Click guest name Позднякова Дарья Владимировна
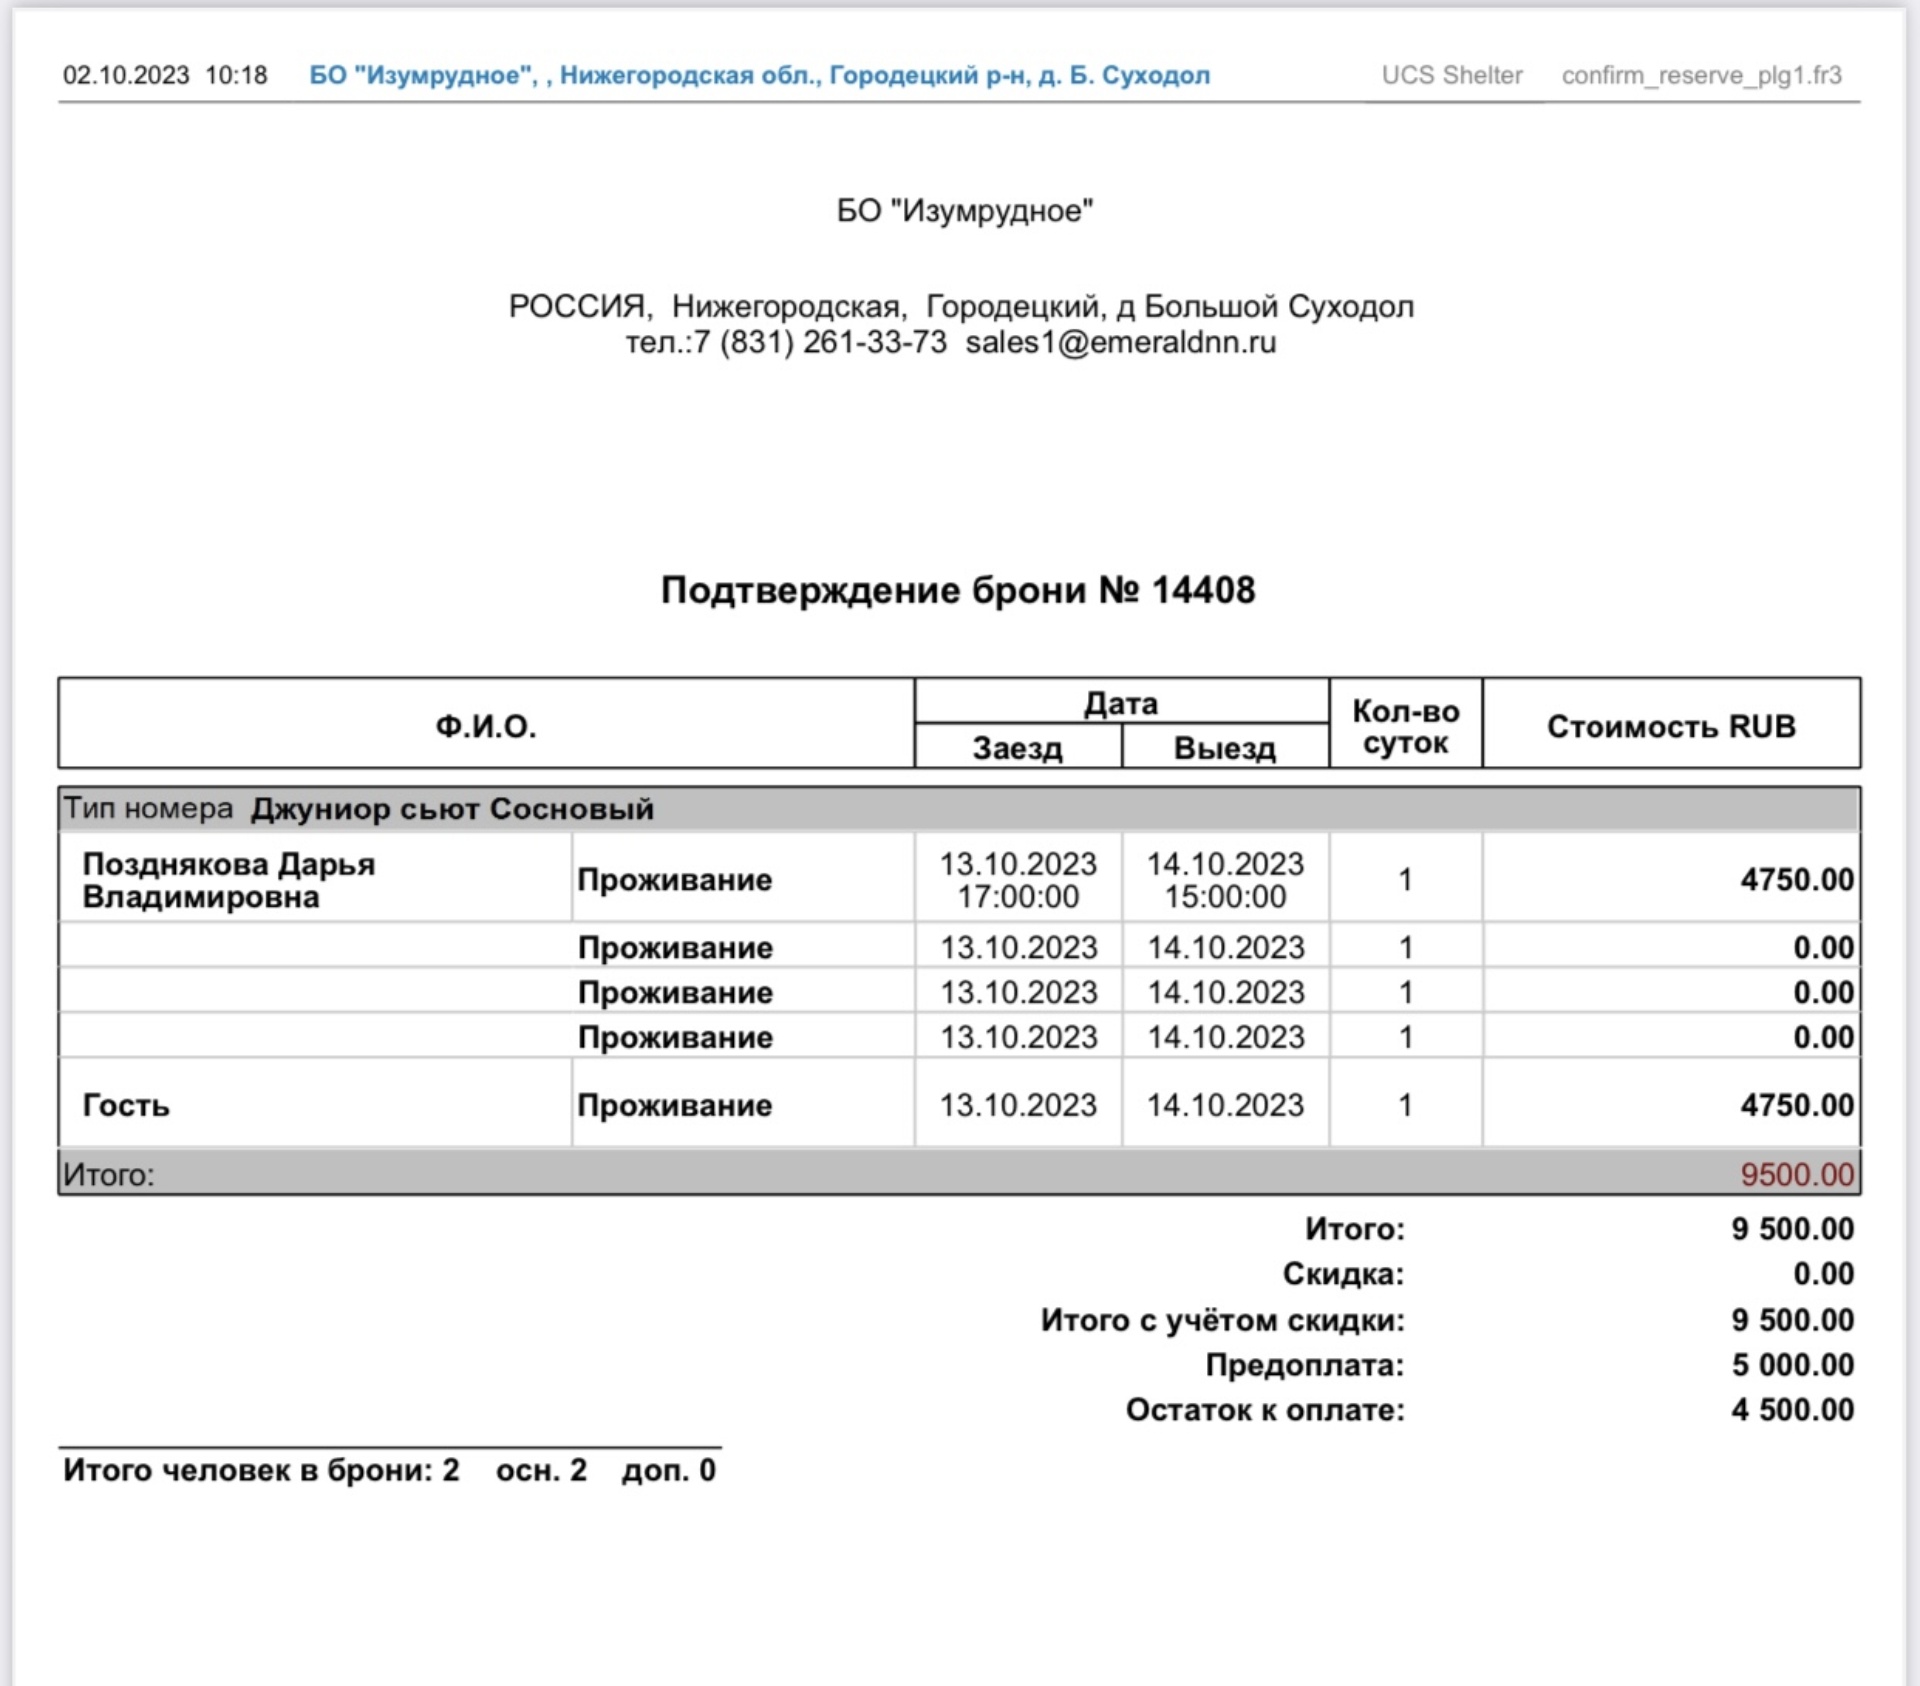Viewport: 1920px width, 1686px height. coord(229,880)
